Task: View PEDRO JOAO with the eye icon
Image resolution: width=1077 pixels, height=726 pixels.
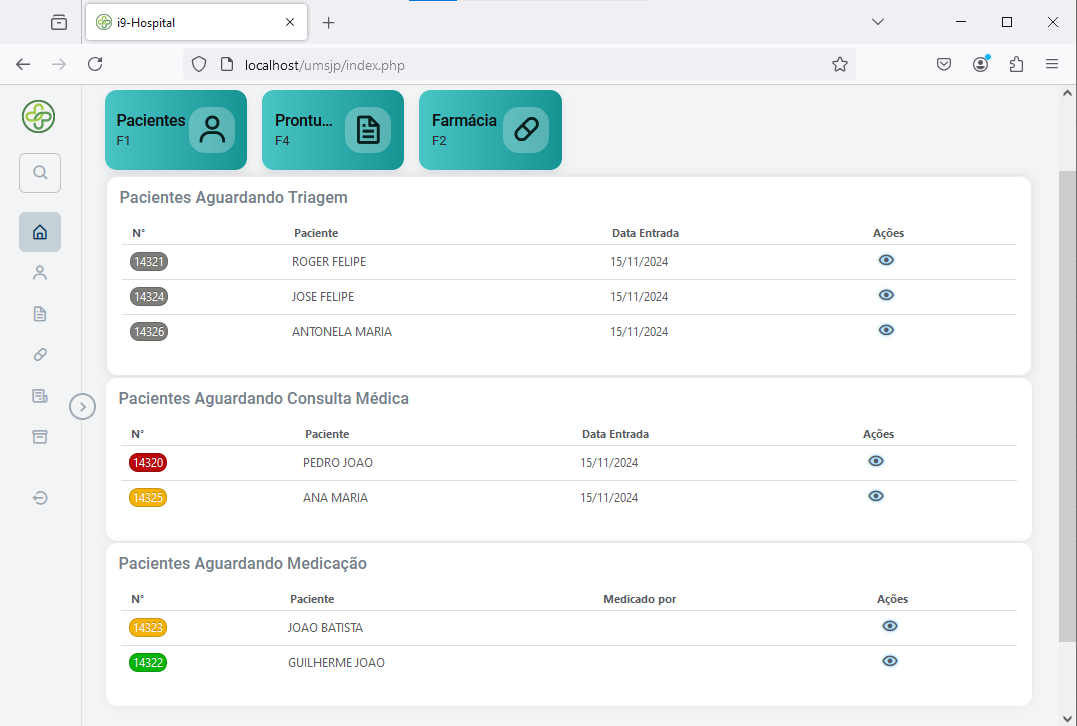Action: [876, 461]
